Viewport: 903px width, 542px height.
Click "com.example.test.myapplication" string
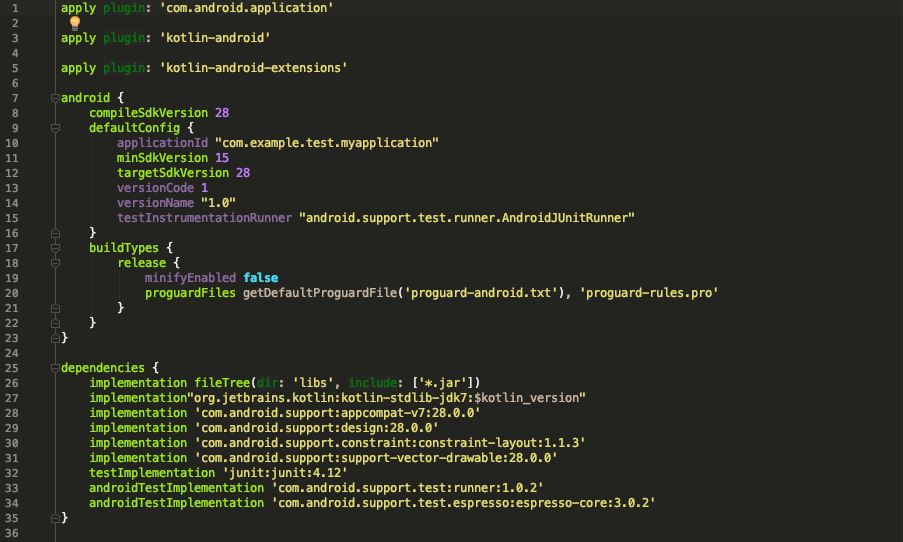click(x=327, y=143)
